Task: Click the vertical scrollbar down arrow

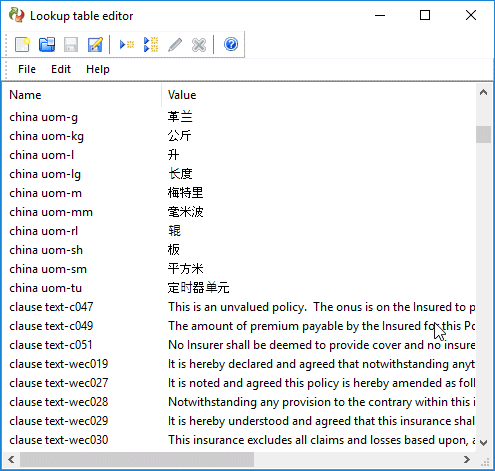Action: point(484,443)
